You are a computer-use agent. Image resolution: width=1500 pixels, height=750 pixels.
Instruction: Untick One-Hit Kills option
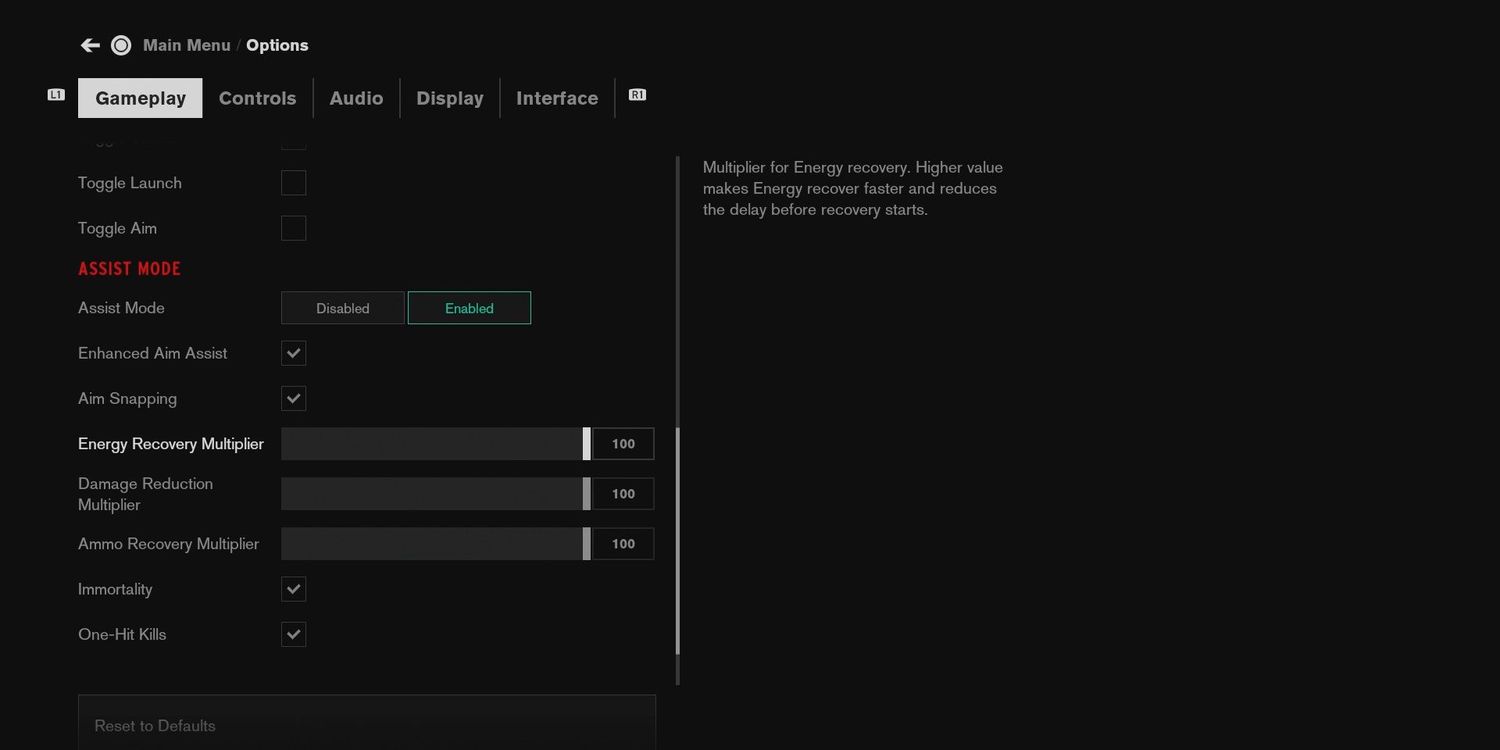pyautogui.click(x=293, y=634)
